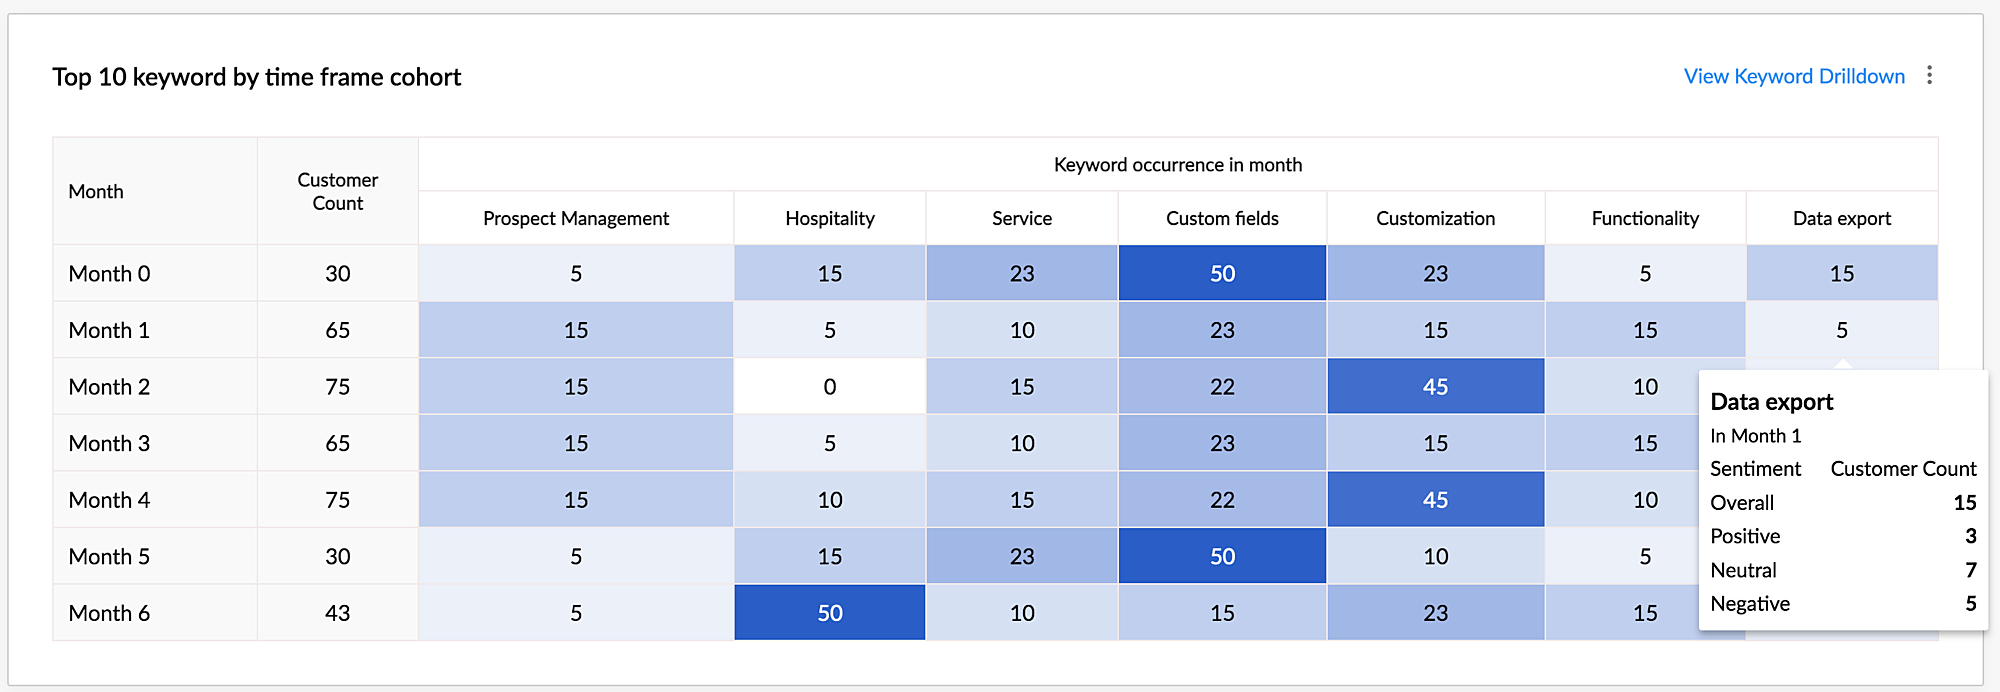Click the Customer Count column header
The height and width of the screenshot is (692, 2000).
[337, 191]
